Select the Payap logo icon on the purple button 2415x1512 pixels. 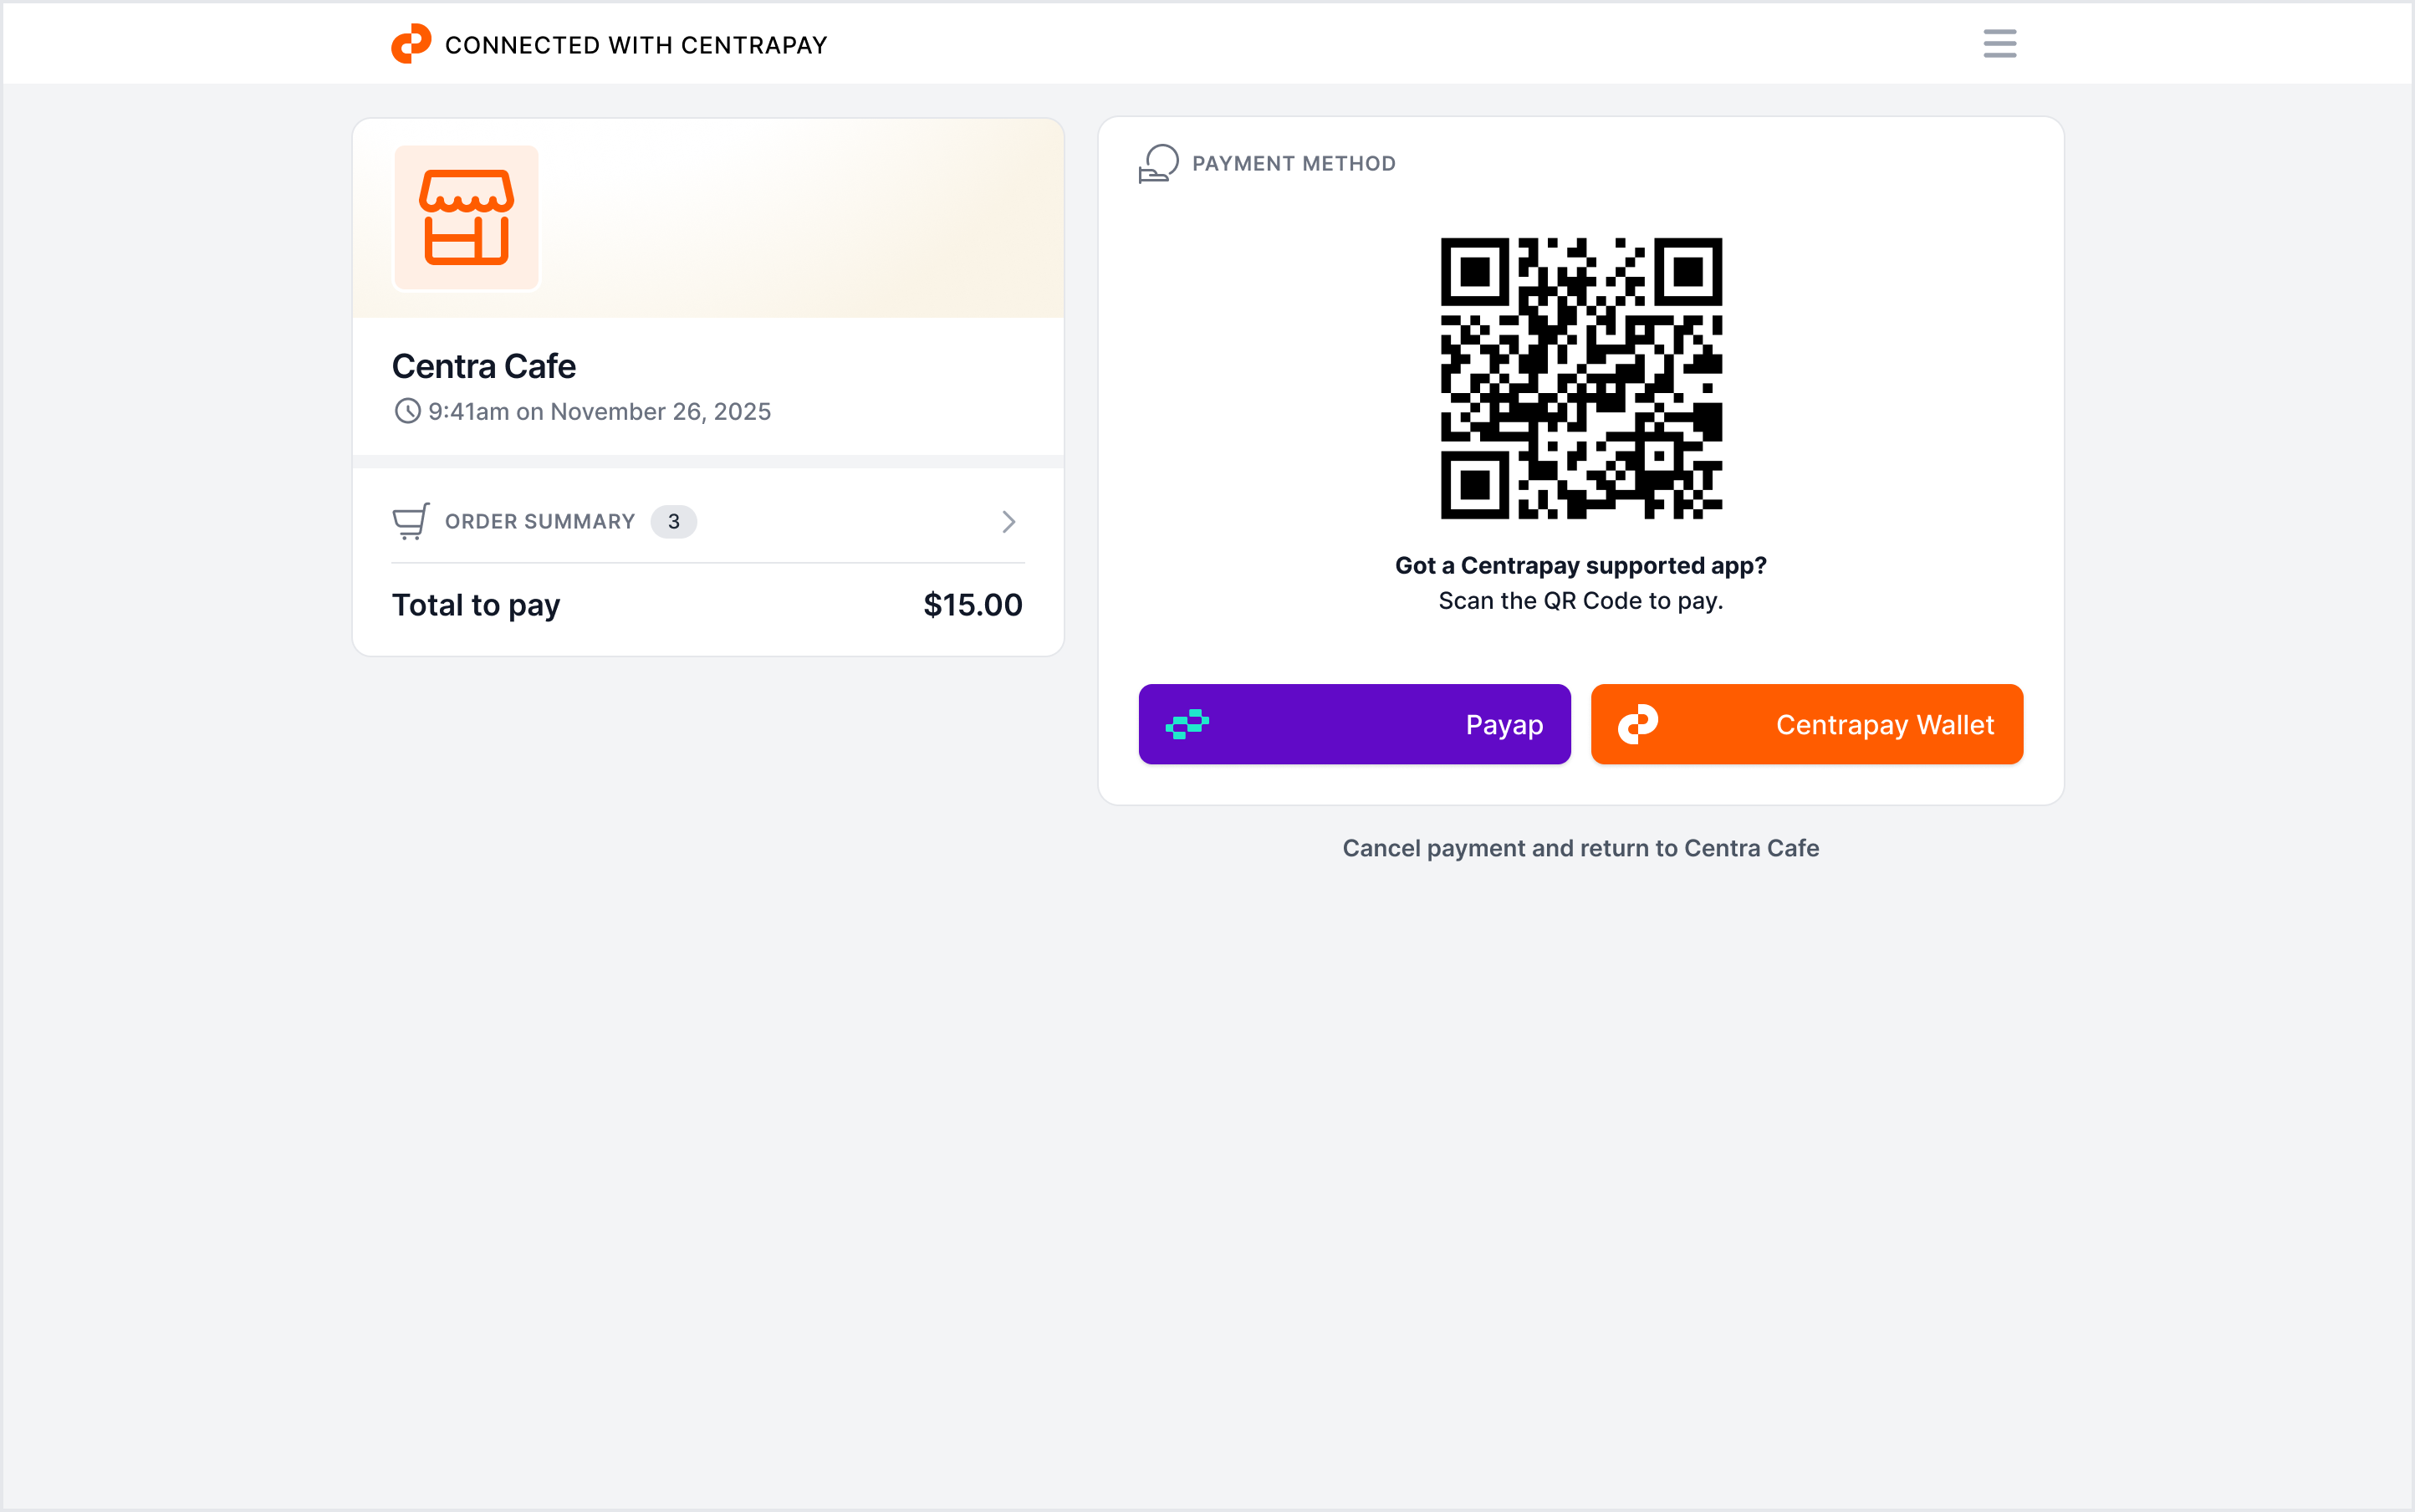click(1190, 724)
